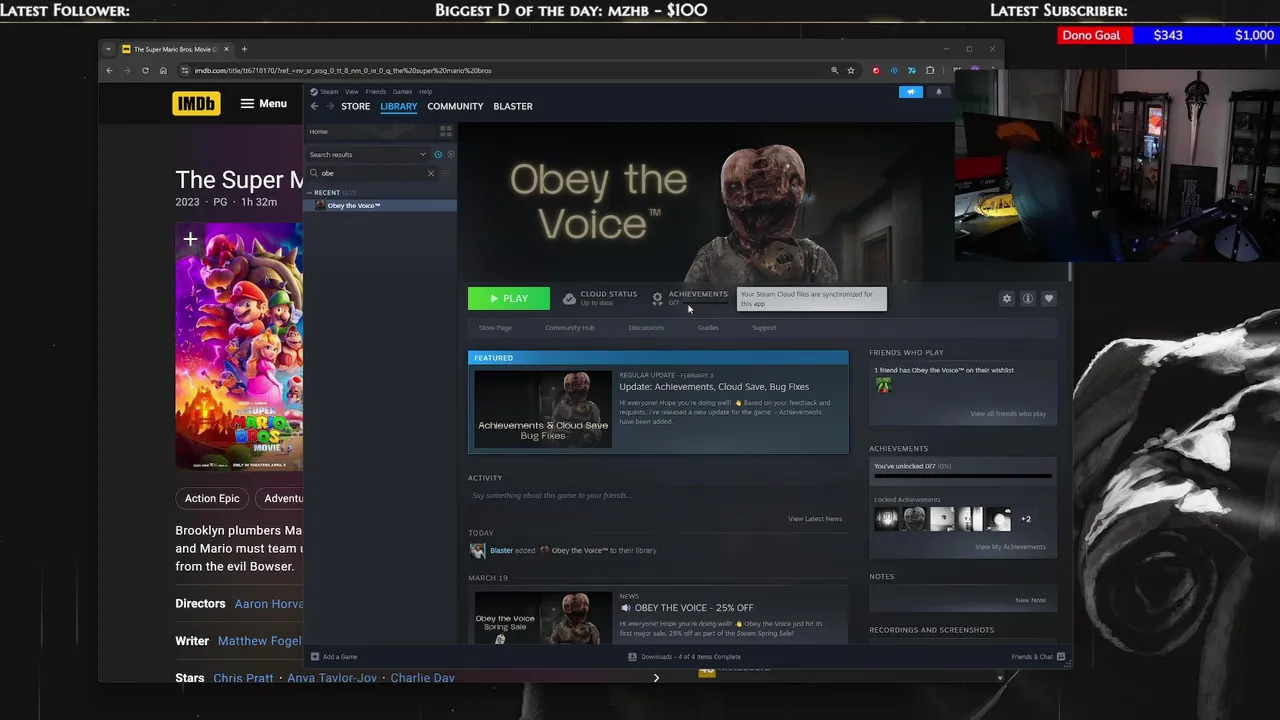Image resolution: width=1280 pixels, height=720 pixels.
Task: Bookmark the IMDb page with star icon
Action: click(851, 70)
